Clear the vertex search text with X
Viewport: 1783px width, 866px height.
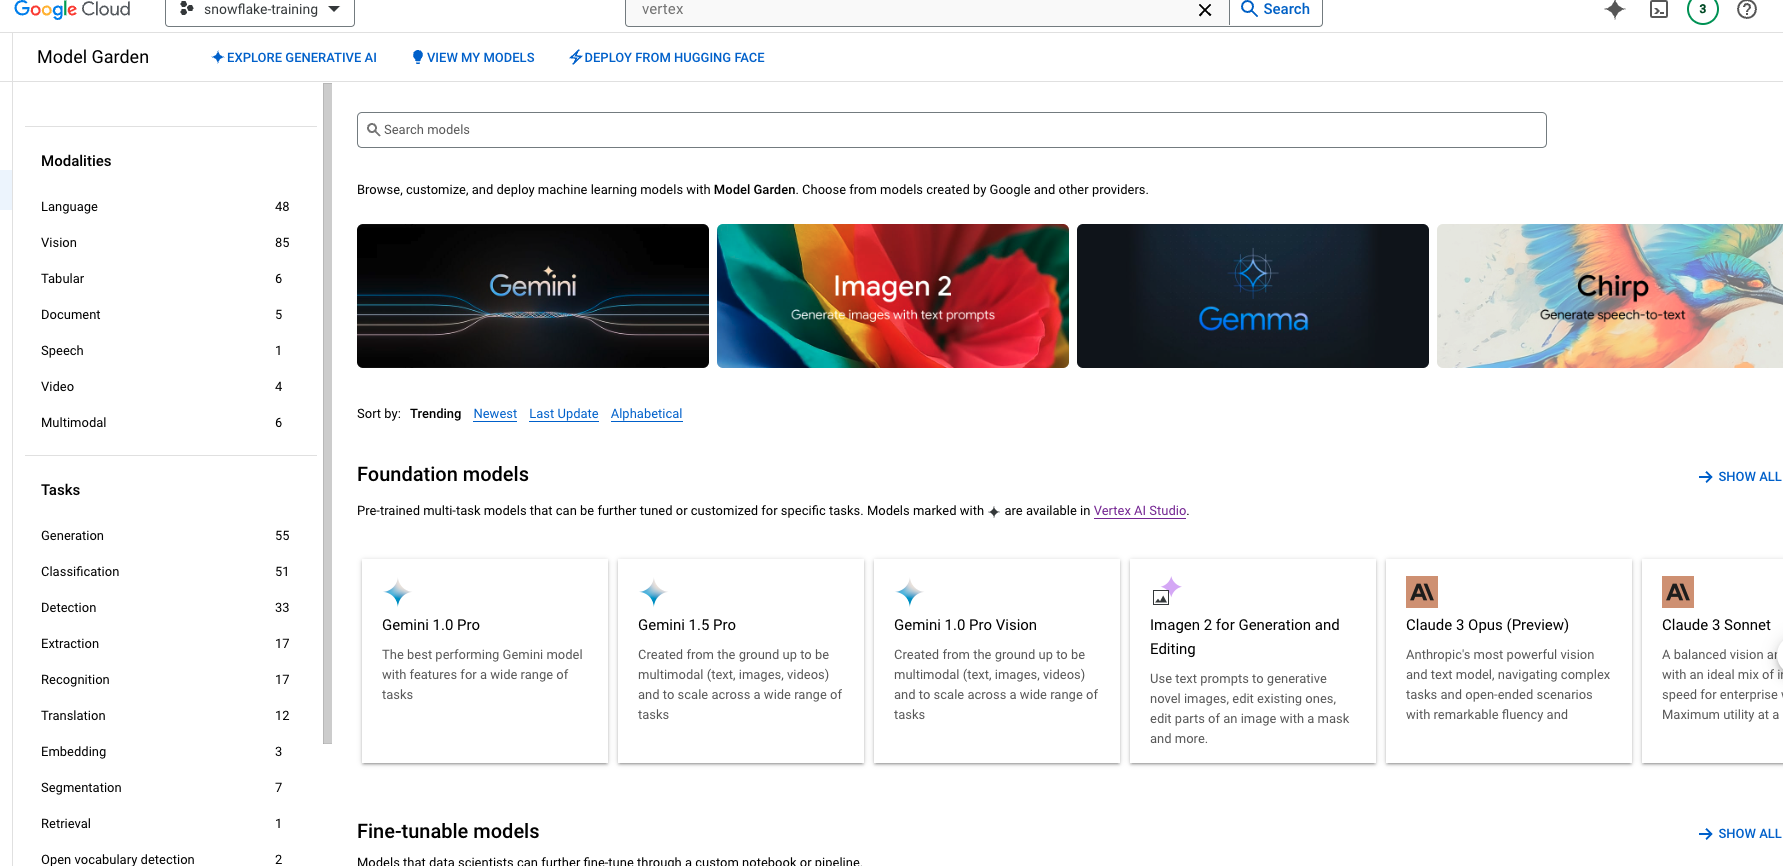point(1205,10)
